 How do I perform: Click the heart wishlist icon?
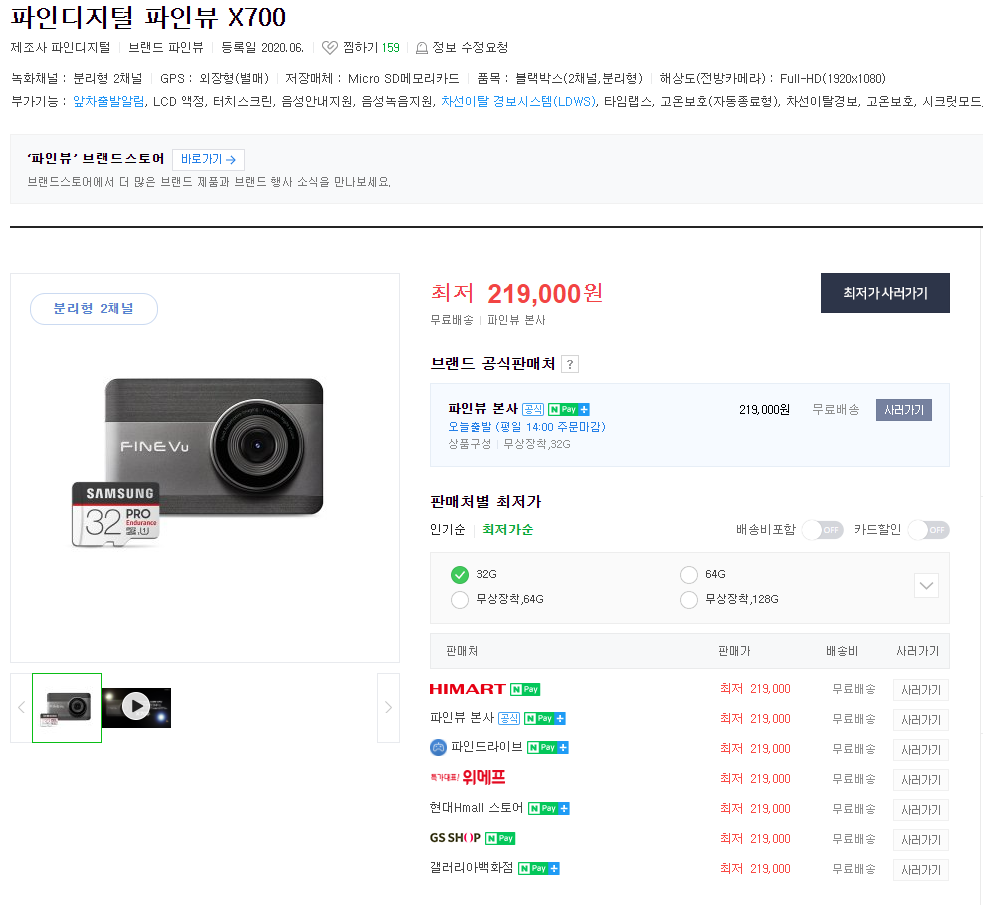[x=330, y=48]
